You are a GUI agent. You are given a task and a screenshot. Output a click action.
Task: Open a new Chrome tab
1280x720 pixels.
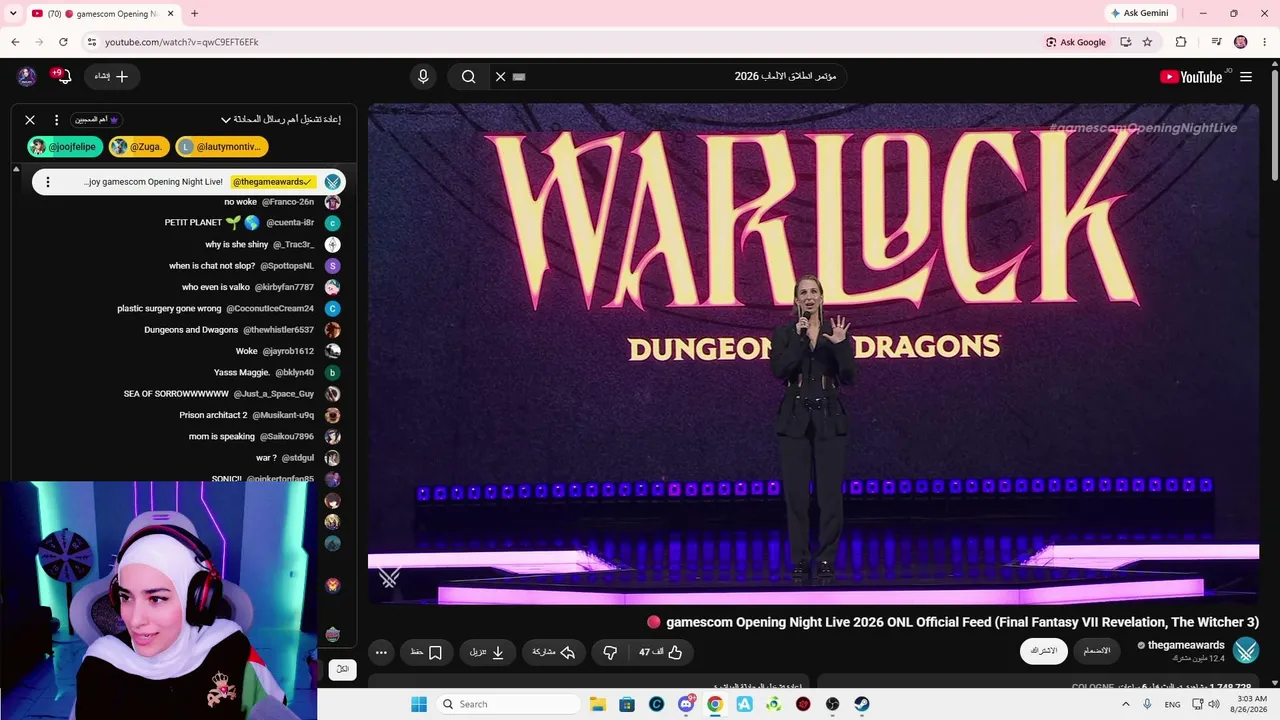194,14
